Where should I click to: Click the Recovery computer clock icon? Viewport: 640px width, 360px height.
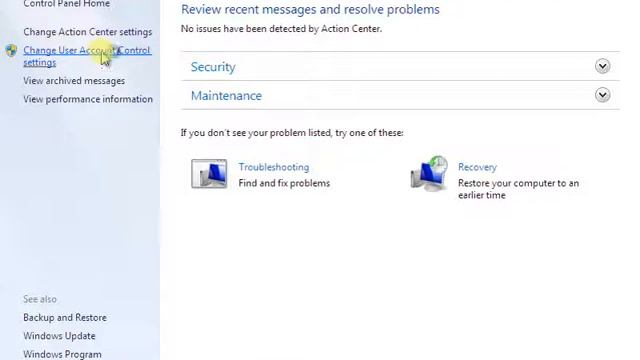tap(429, 174)
